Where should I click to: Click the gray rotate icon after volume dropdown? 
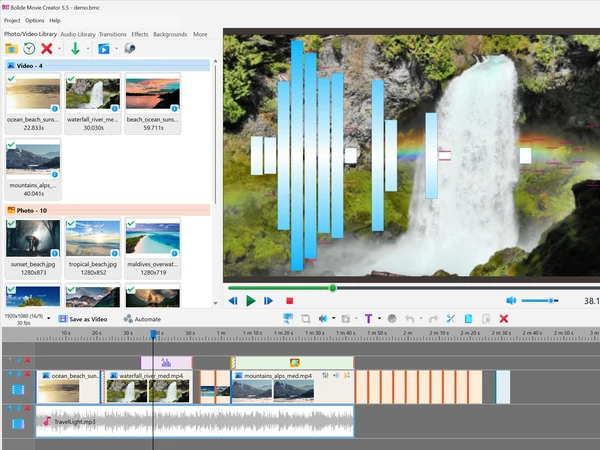click(x=346, y=319)
